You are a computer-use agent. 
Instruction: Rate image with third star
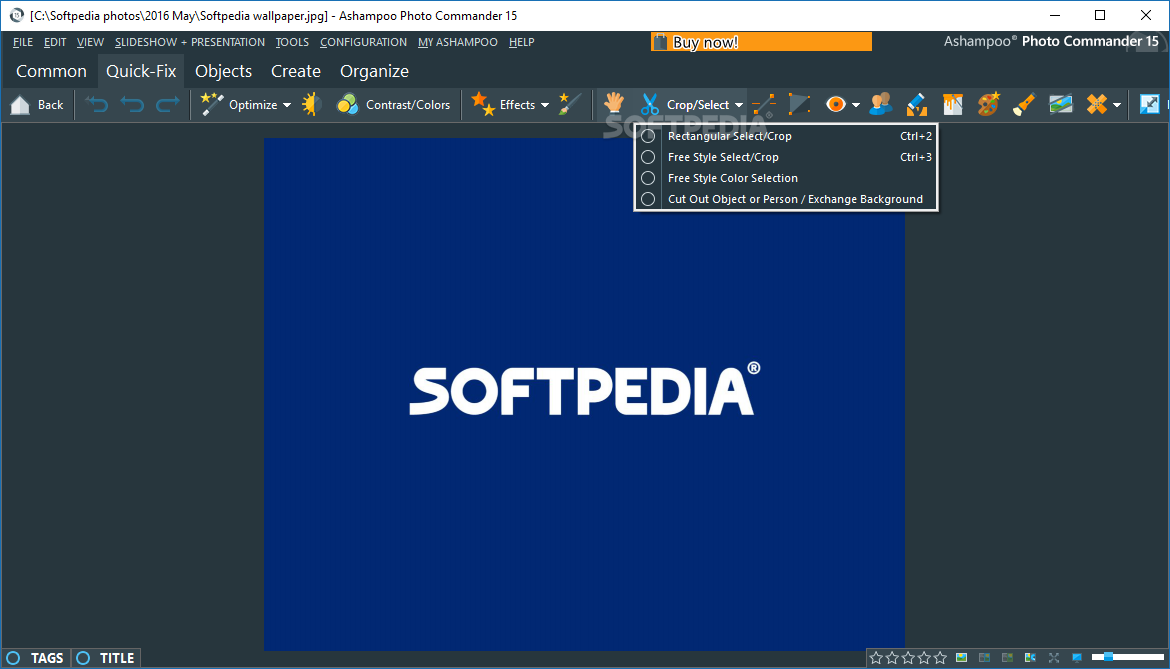pos(908,658)
